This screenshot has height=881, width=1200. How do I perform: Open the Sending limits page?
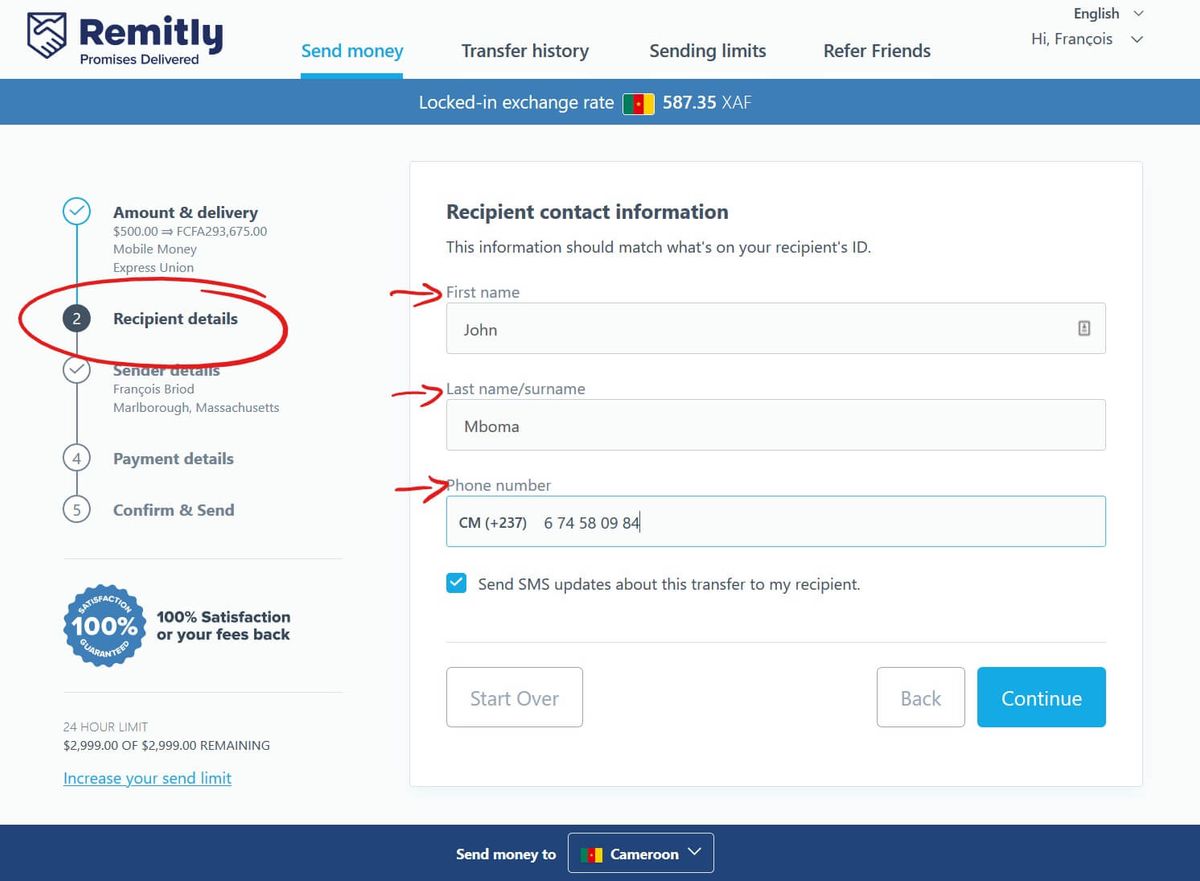[707, 50]
